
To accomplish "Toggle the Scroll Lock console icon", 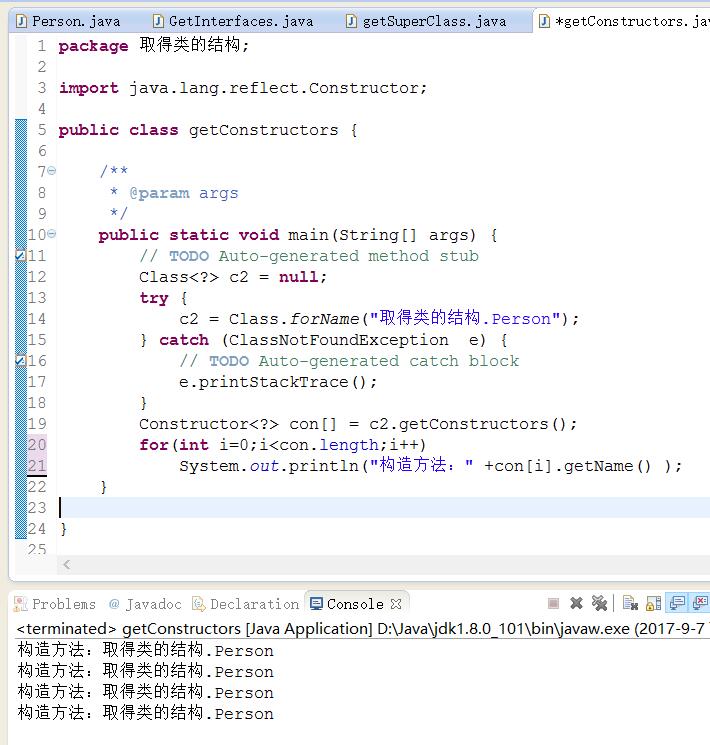I will click(653, 603).
